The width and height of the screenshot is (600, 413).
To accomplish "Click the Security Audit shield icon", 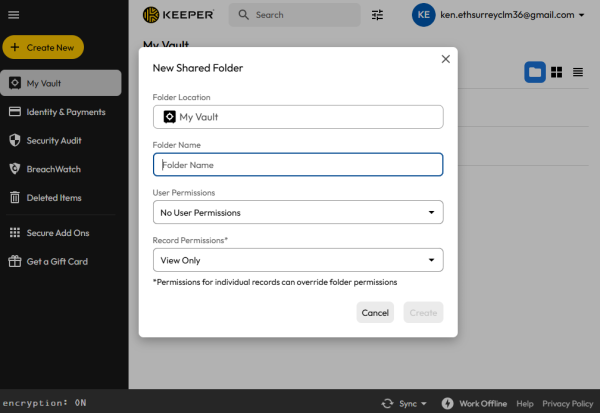I will 15,140.
